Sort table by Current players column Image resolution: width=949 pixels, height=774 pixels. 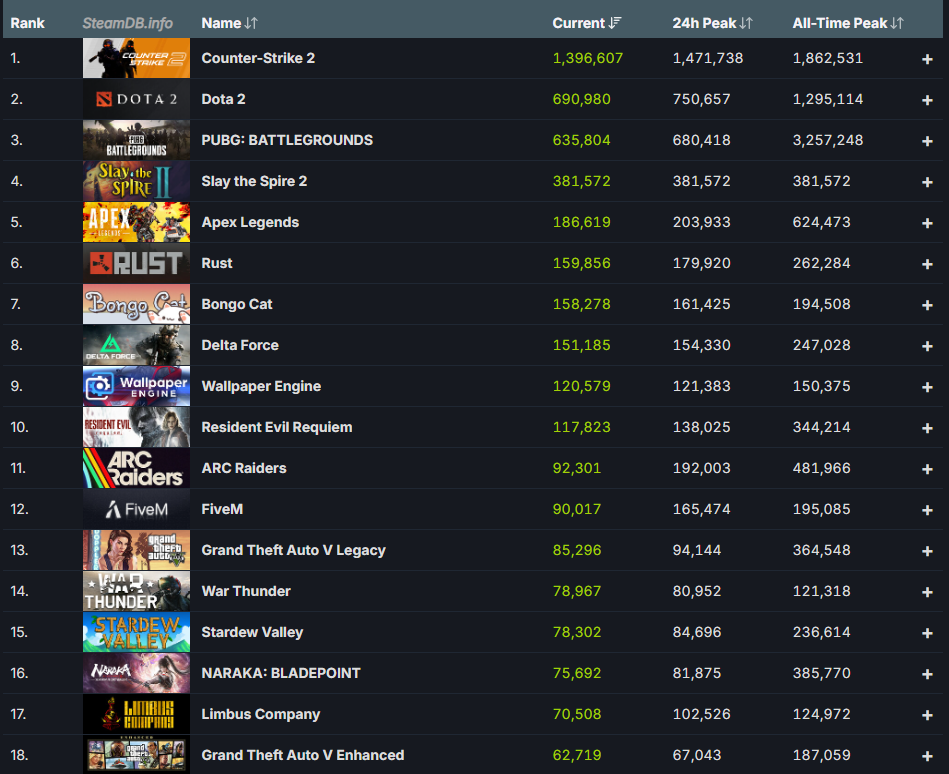tap(586, 23)
